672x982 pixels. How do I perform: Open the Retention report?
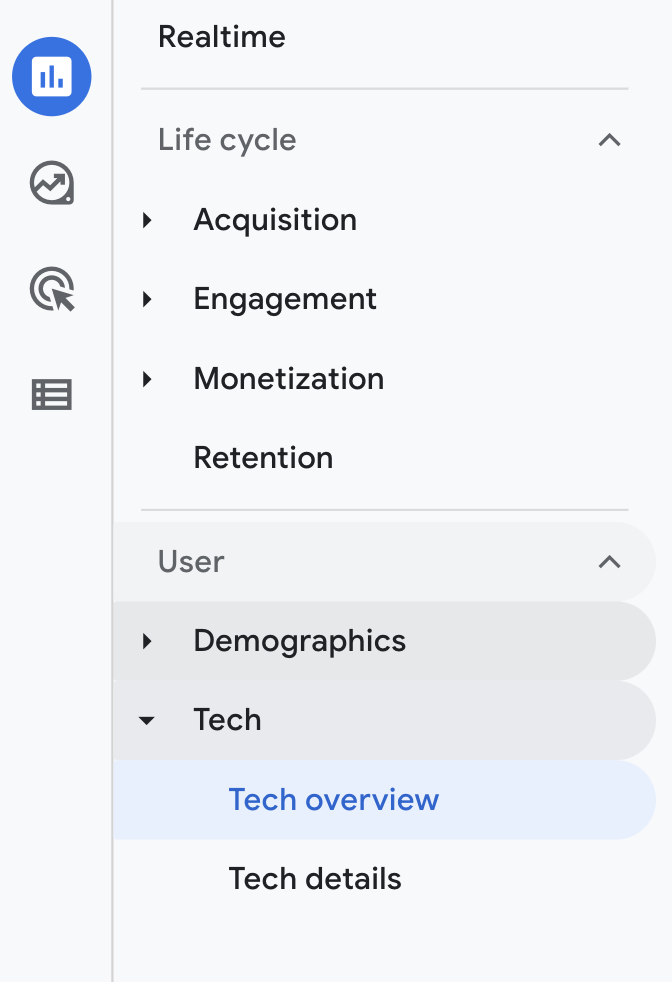coord(263,458)
